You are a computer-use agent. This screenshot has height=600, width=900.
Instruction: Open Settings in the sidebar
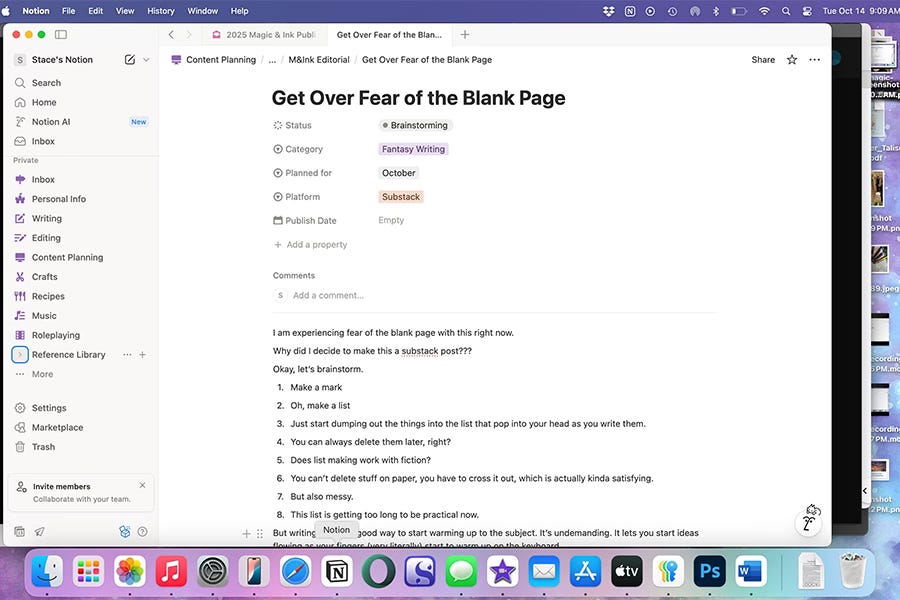point(48,407)
